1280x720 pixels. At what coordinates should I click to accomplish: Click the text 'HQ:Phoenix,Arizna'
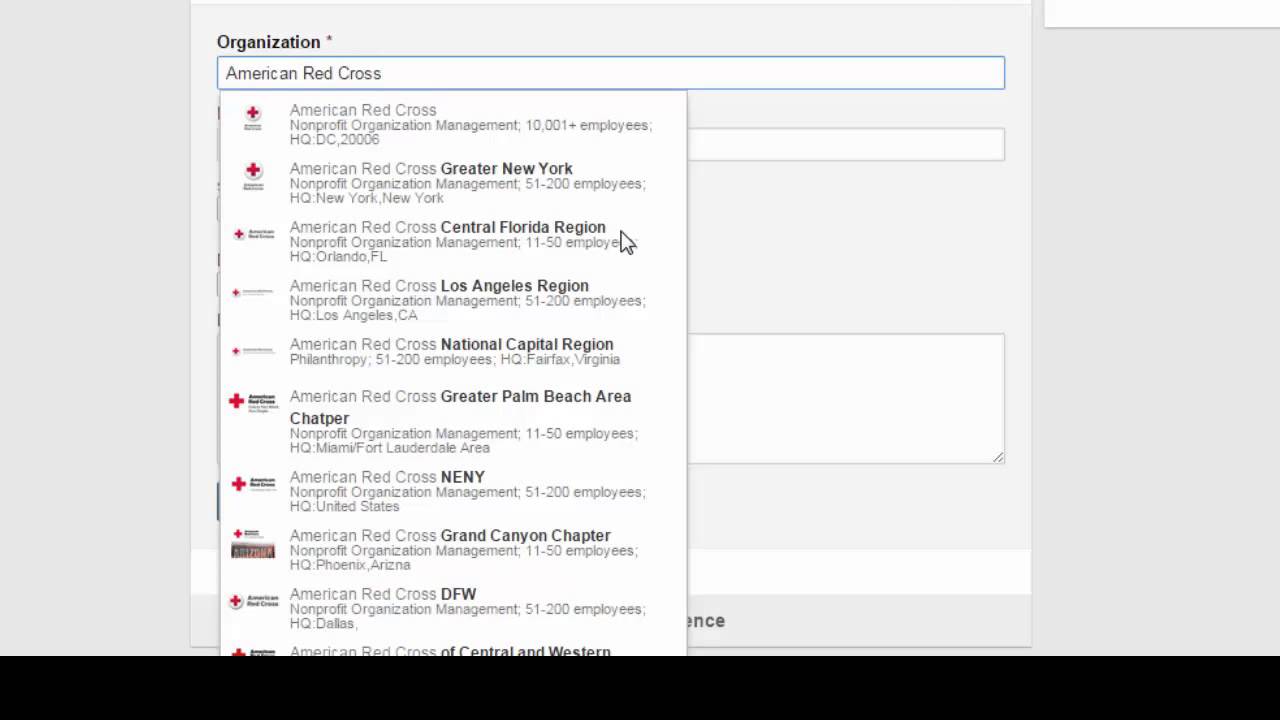(x=350, y=564)
